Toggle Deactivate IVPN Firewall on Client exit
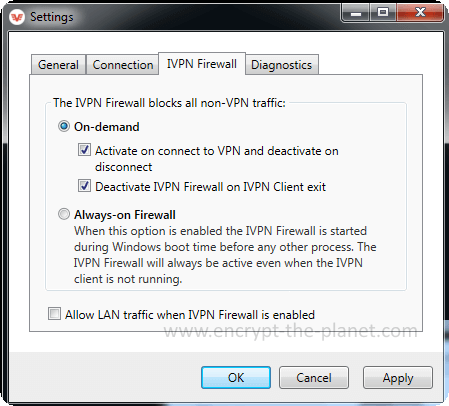Screen dimensions: 449x406 [84, 186]
